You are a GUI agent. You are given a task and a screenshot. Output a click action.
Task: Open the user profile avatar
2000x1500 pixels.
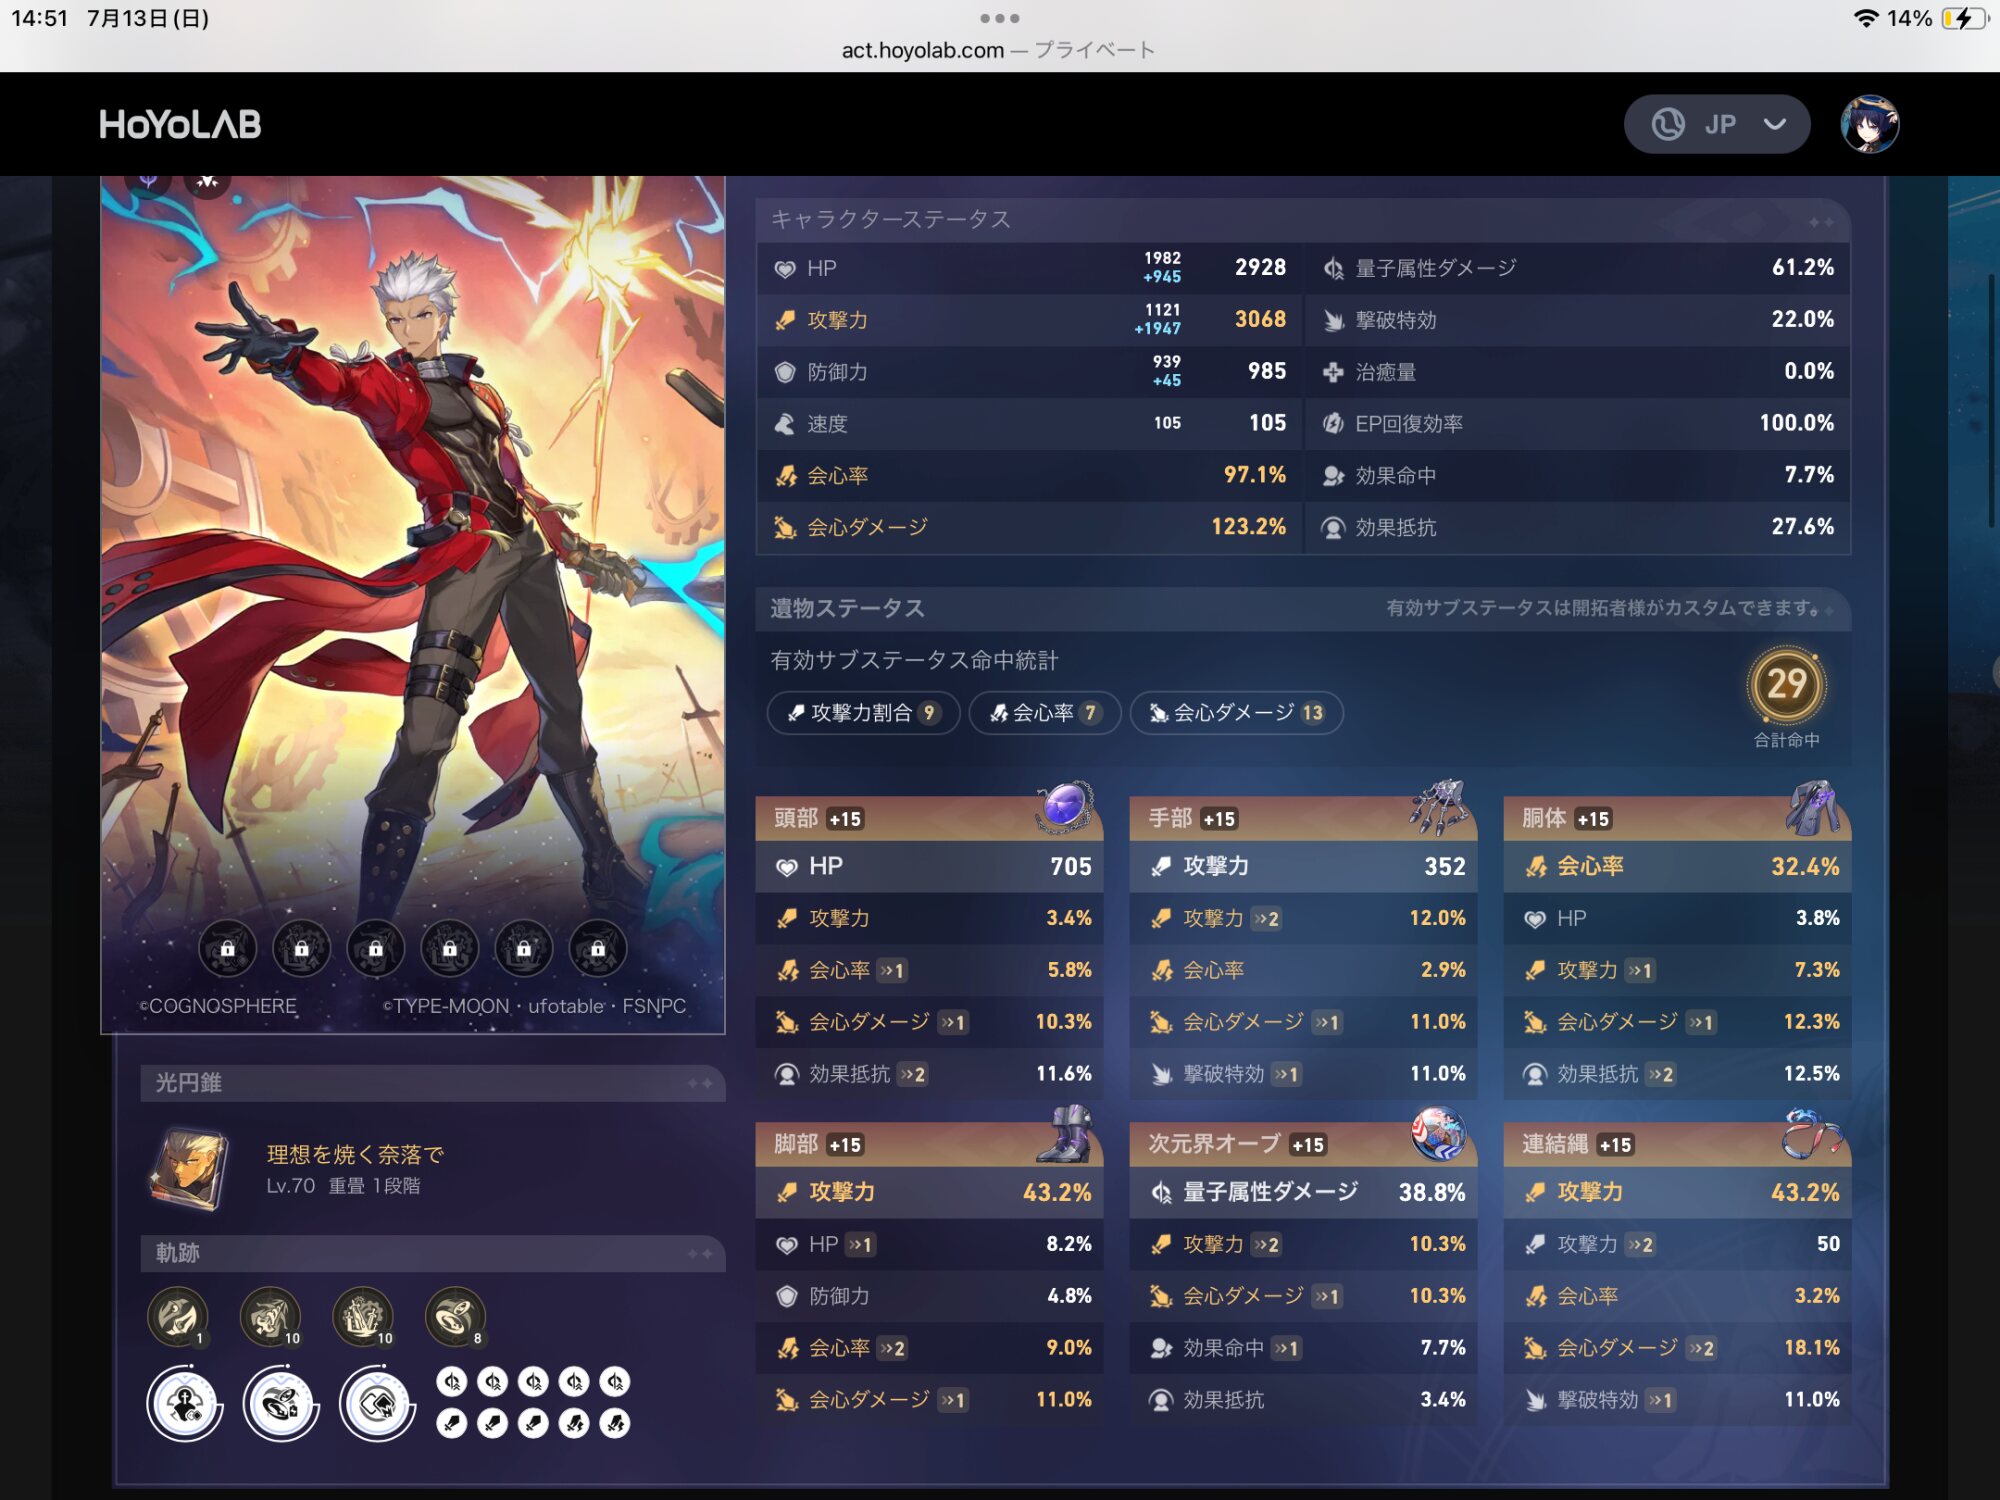pos(1869,124)
